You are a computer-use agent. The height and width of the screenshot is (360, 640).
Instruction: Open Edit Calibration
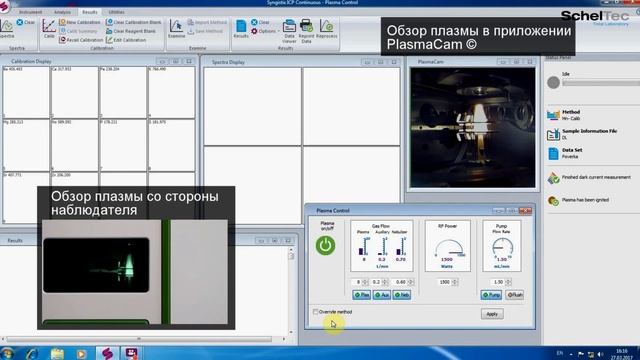(x=126, y=40)
